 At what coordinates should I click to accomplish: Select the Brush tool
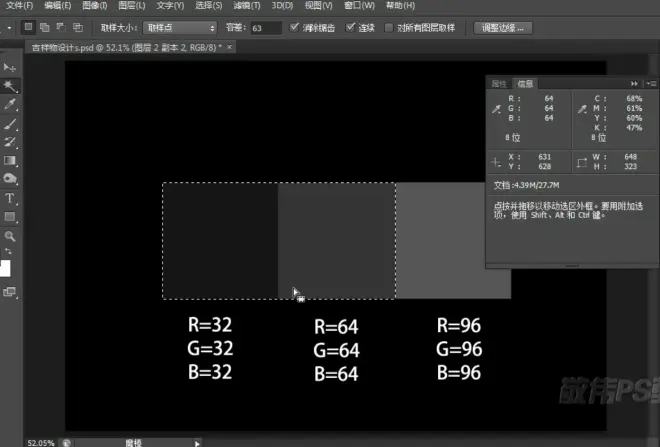click(x=10, y=123)
